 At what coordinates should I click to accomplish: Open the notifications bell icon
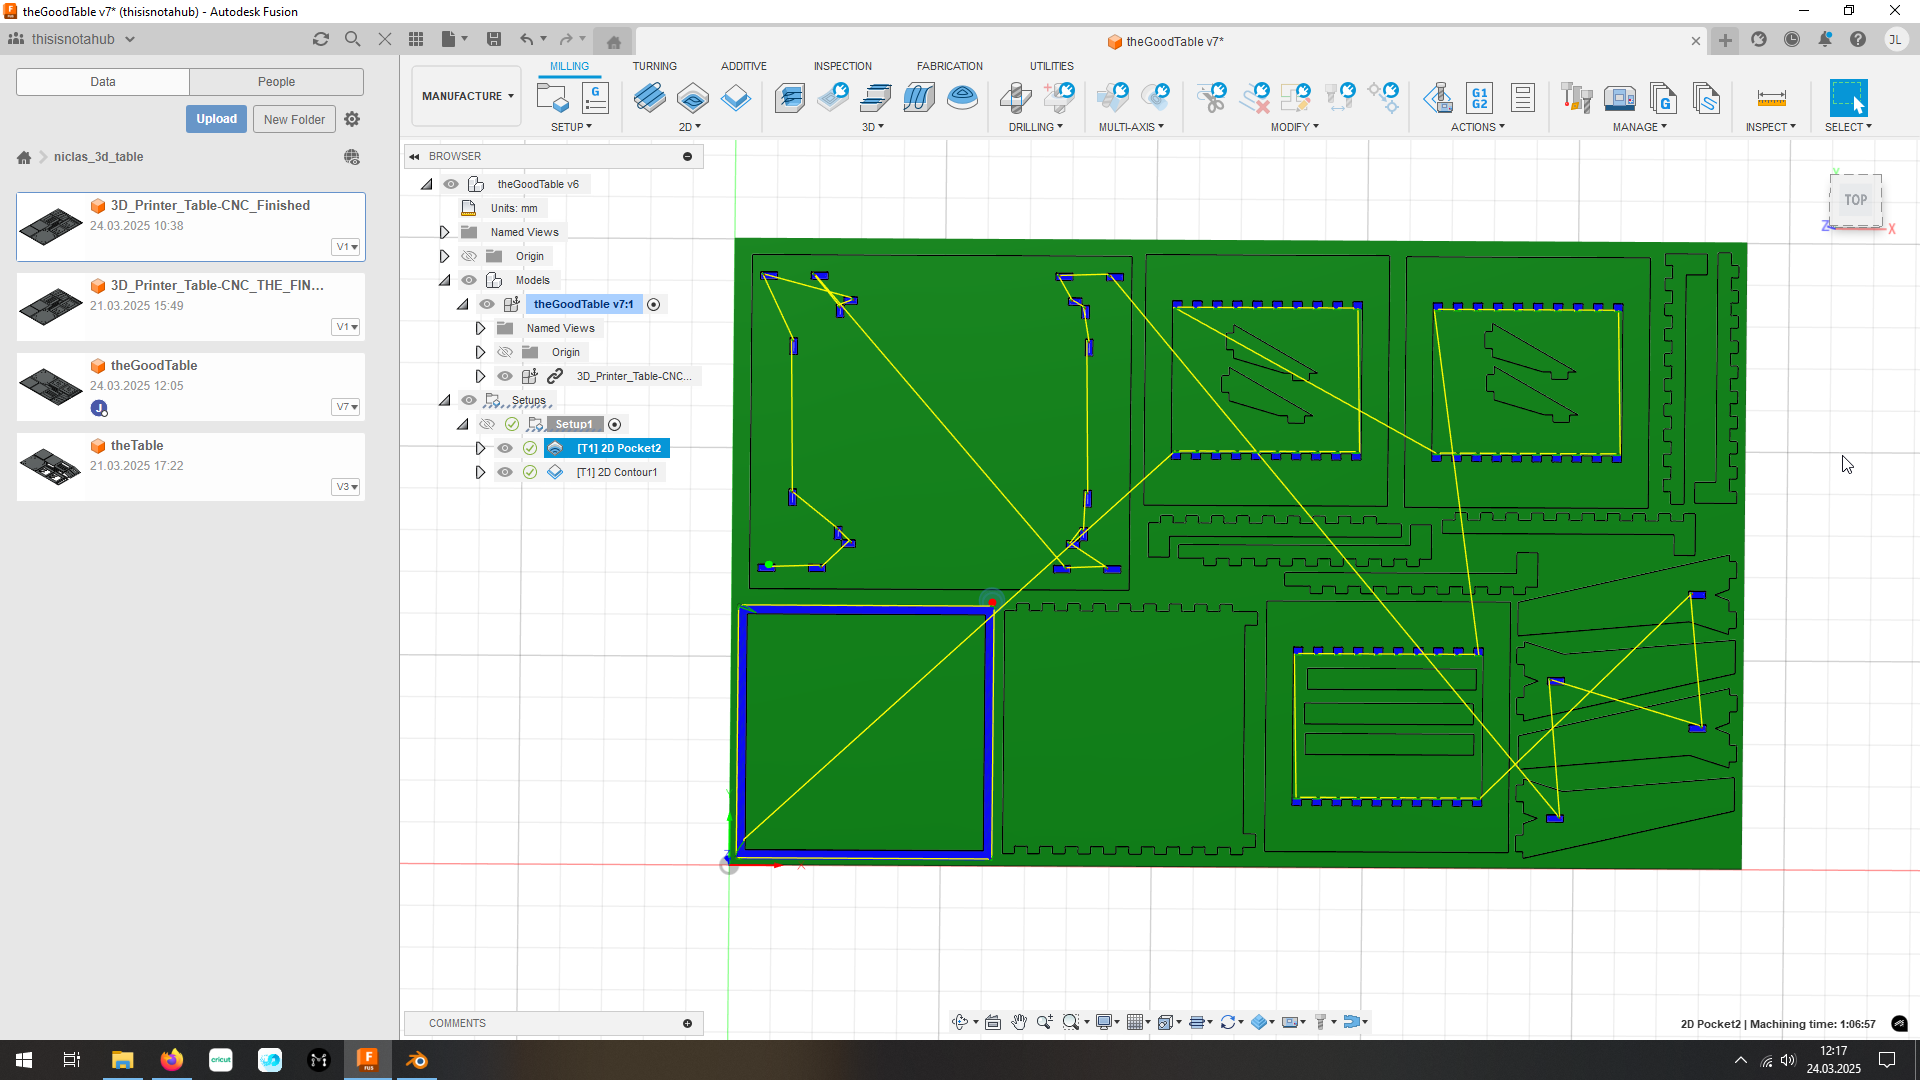click(x=1825, y=39)
